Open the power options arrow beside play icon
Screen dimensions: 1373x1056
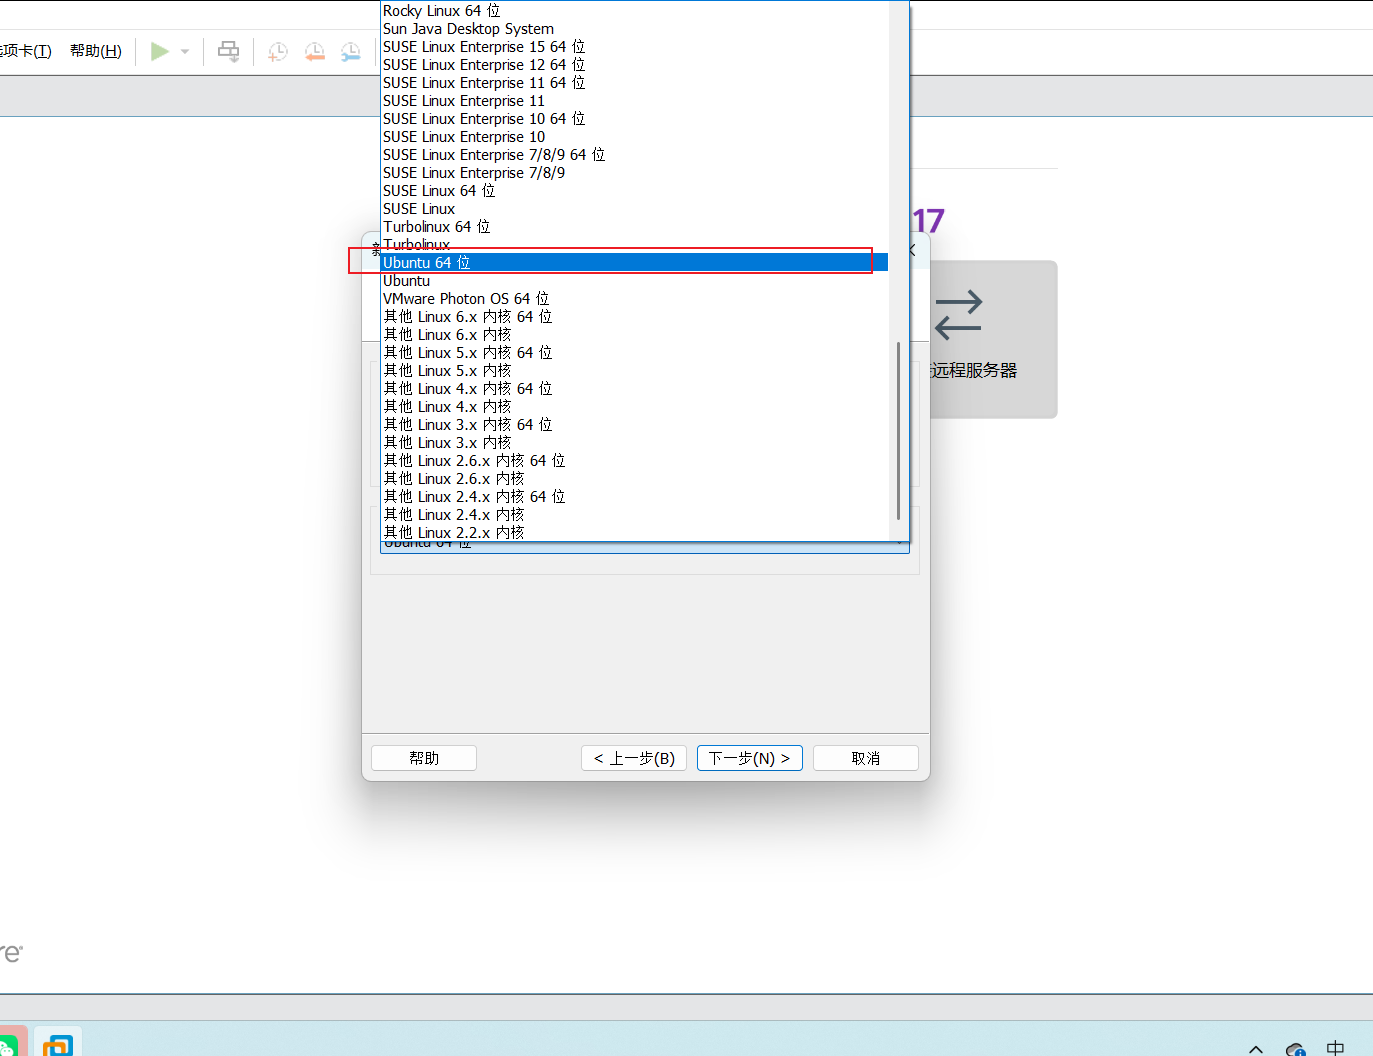click(x=185, y=52)
